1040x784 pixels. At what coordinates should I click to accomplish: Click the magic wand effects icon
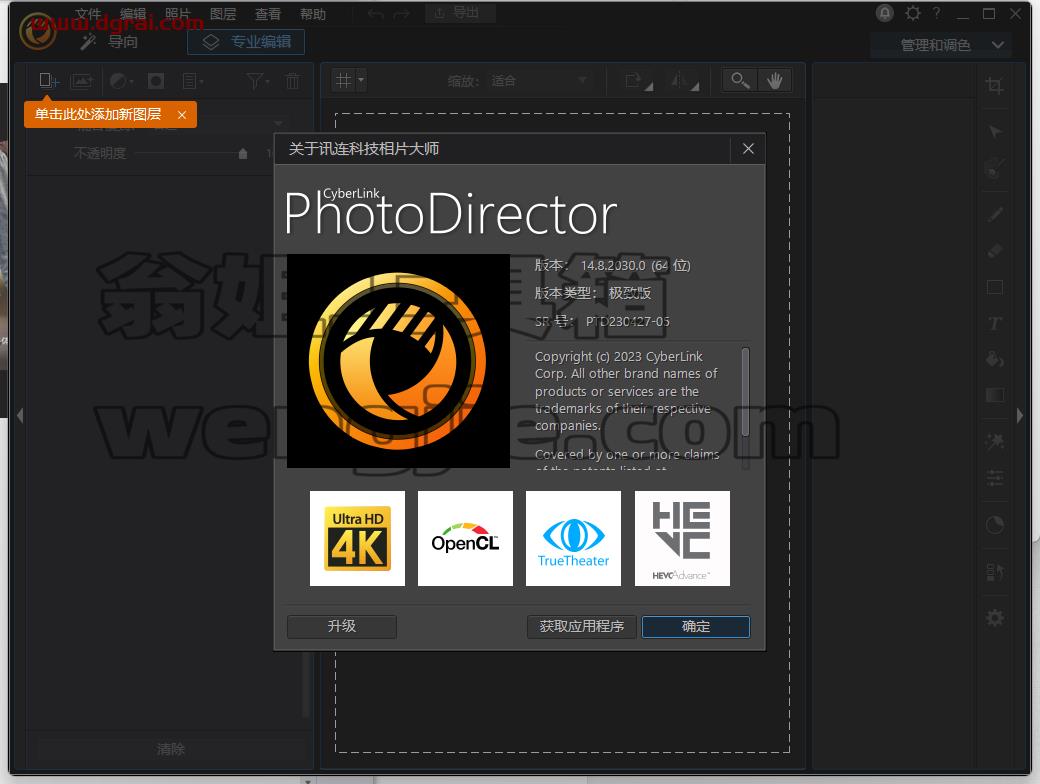994,441
